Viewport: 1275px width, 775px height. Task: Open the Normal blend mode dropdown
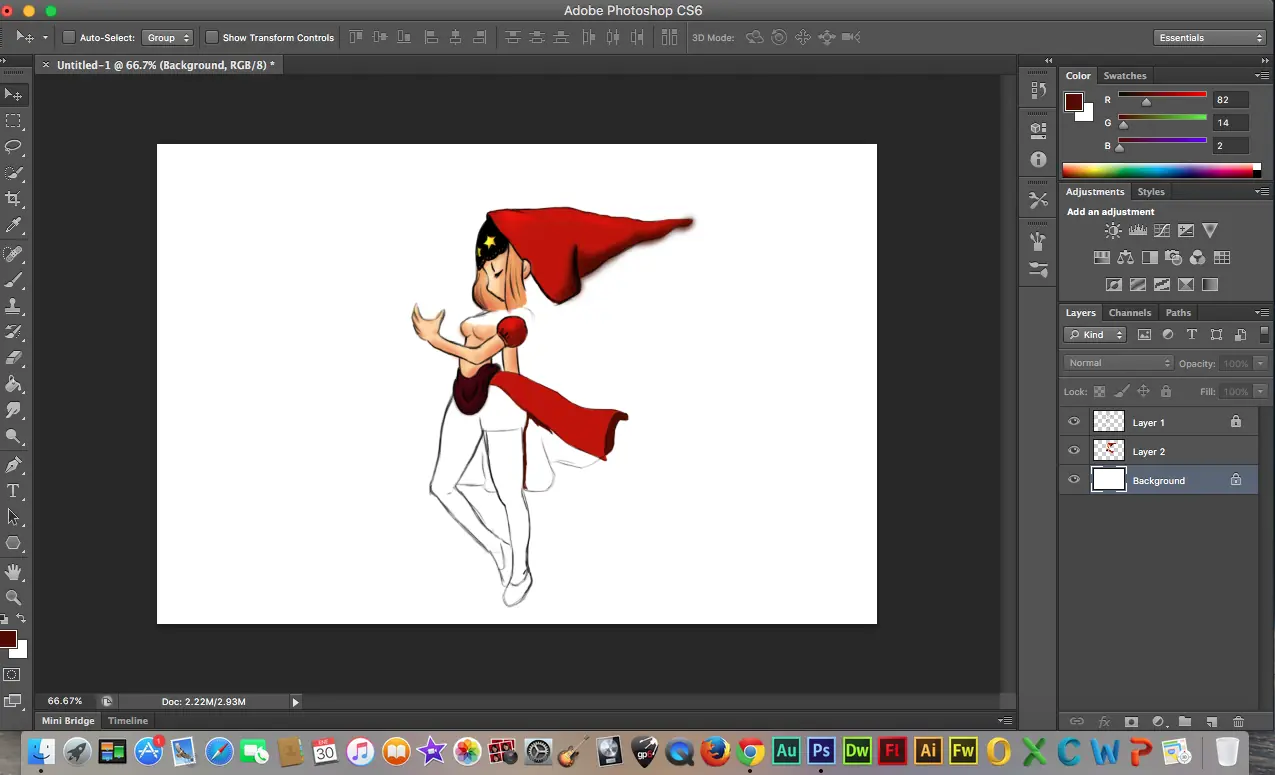(1119, 363)
